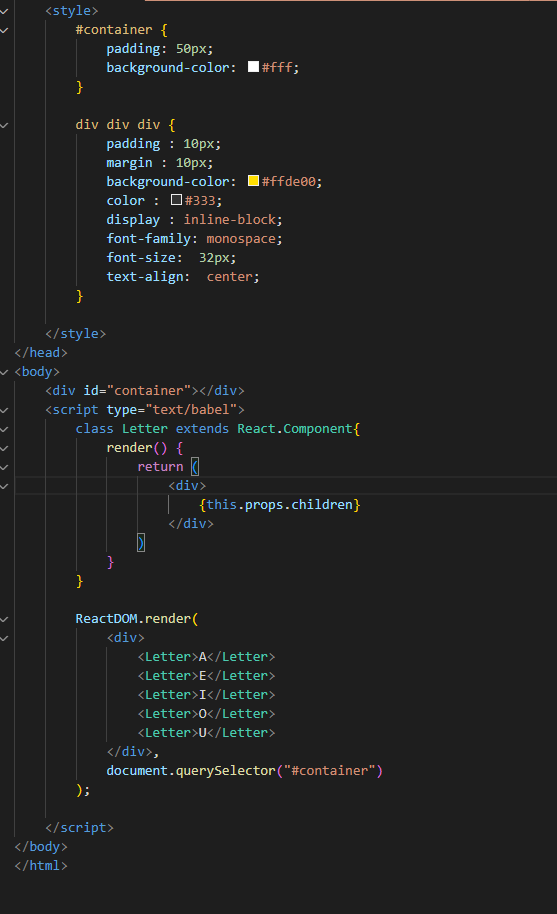The height and width of the screenshot is (914, 557).
Task: Open the white #fff color swatch
Action: 253,66
